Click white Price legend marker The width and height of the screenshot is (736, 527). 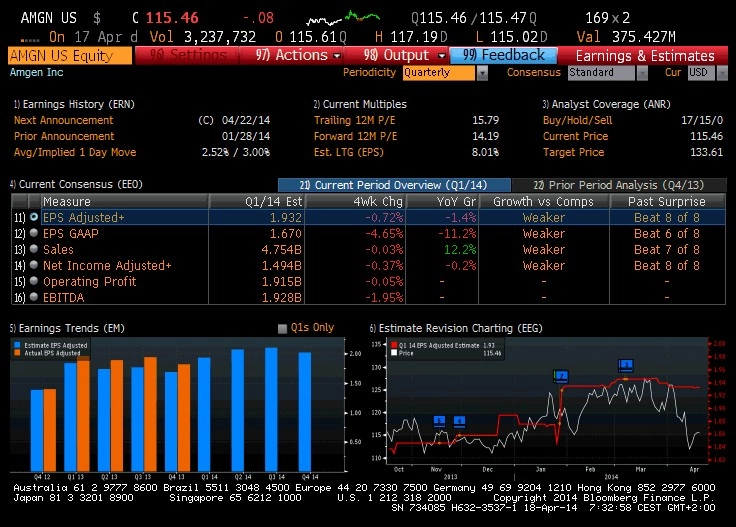click(x=394, y=352)
